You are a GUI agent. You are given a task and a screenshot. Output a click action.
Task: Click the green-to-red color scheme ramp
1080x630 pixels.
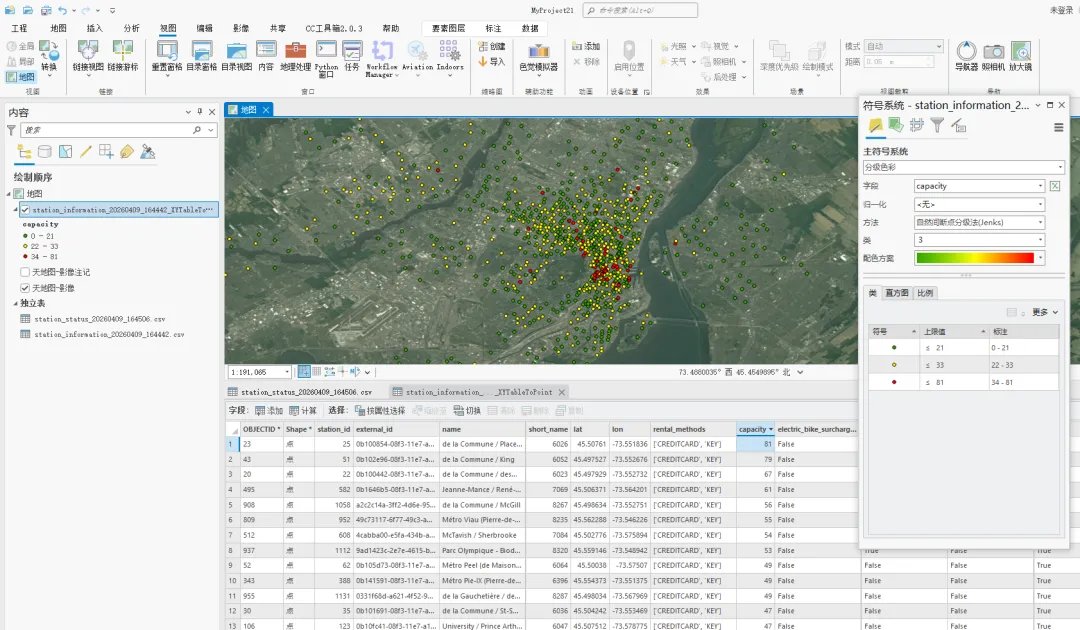(974, 258)
